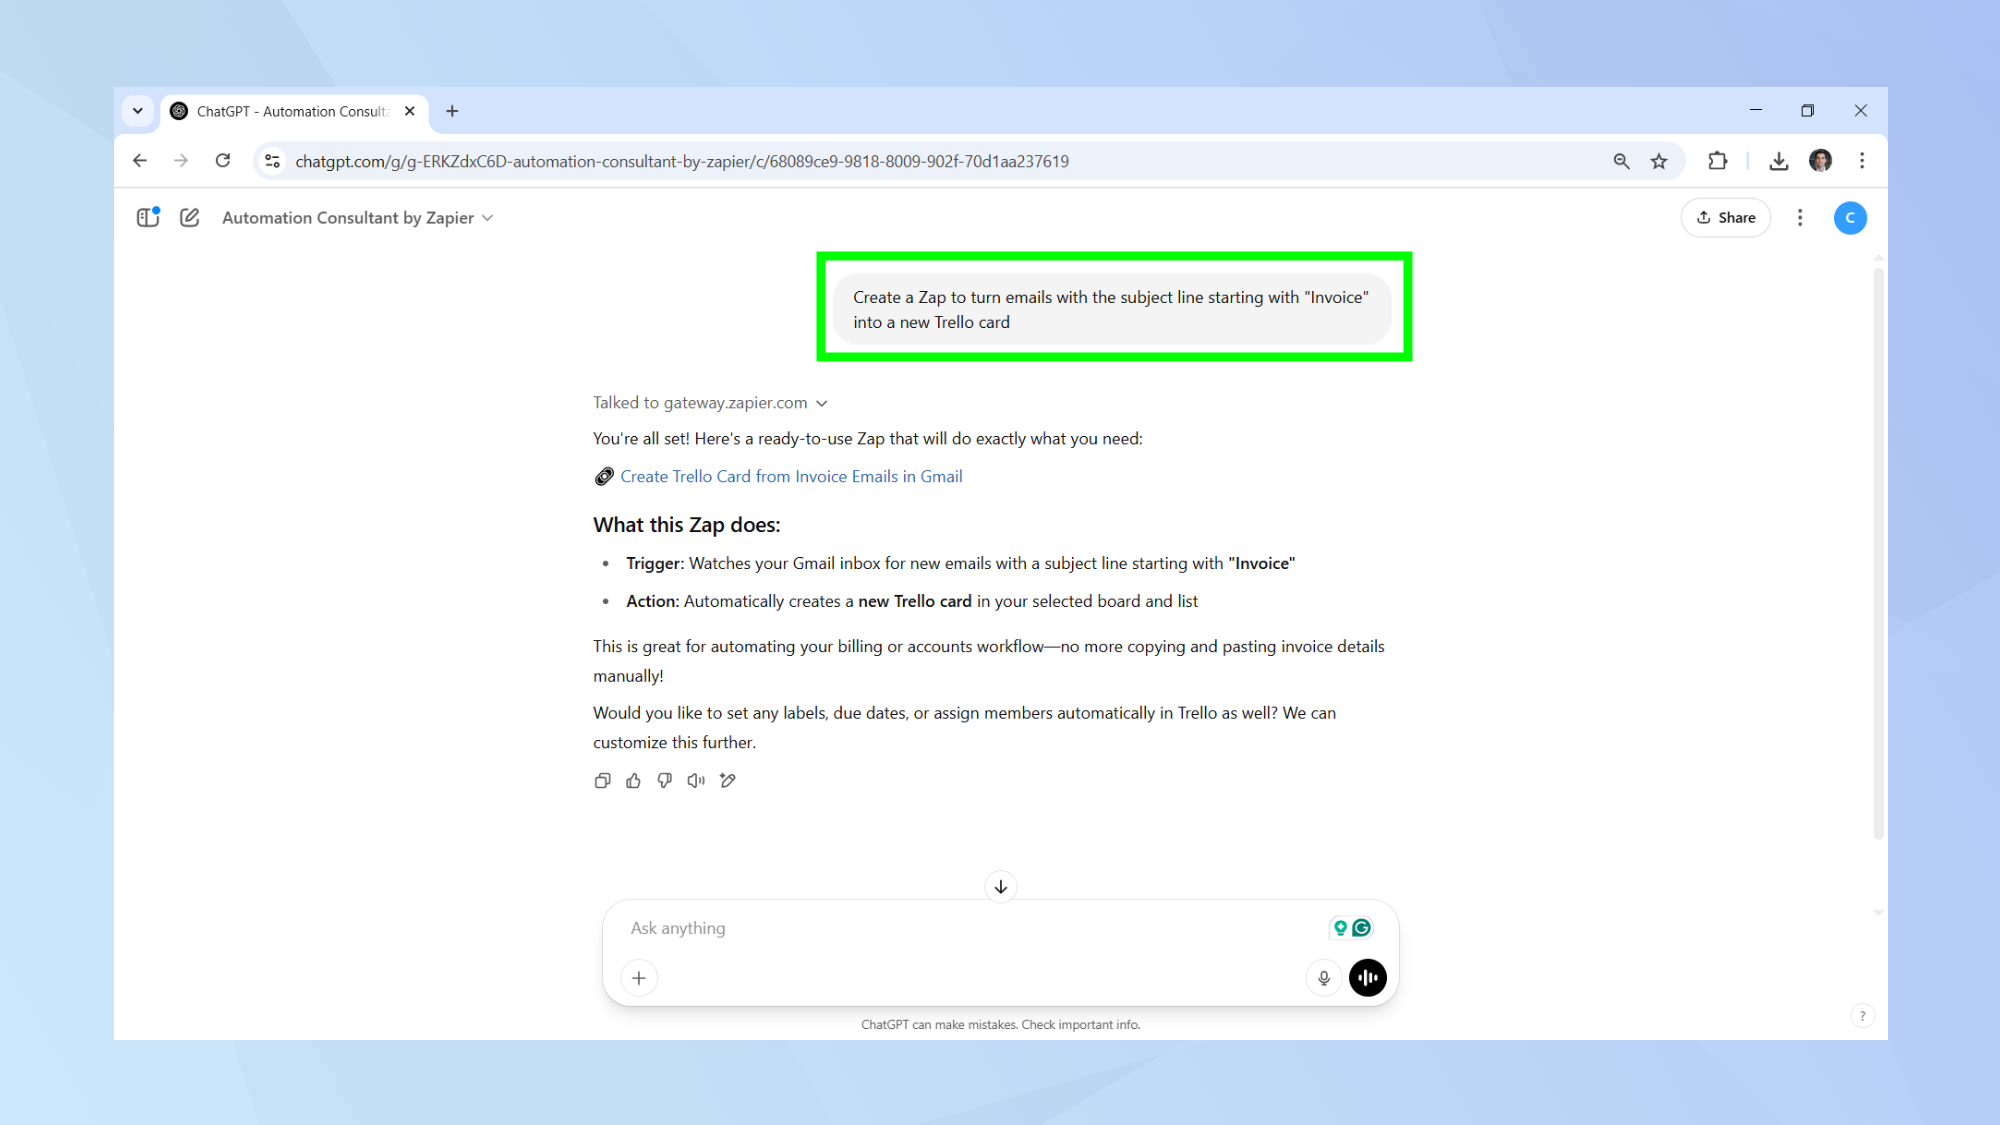
Task: Open the tab search dropdown arrow
Action: click(138, 111)
